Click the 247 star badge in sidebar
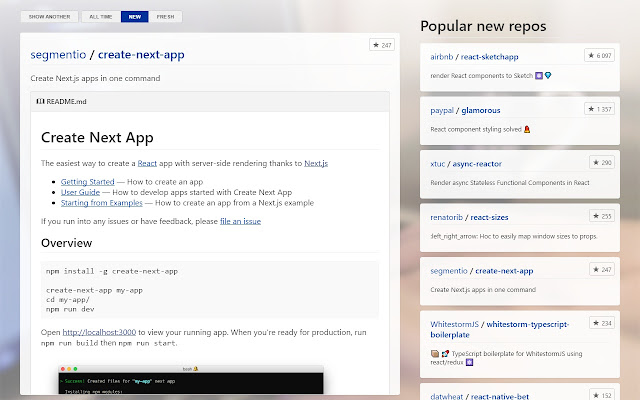 [x=602, y=269]
